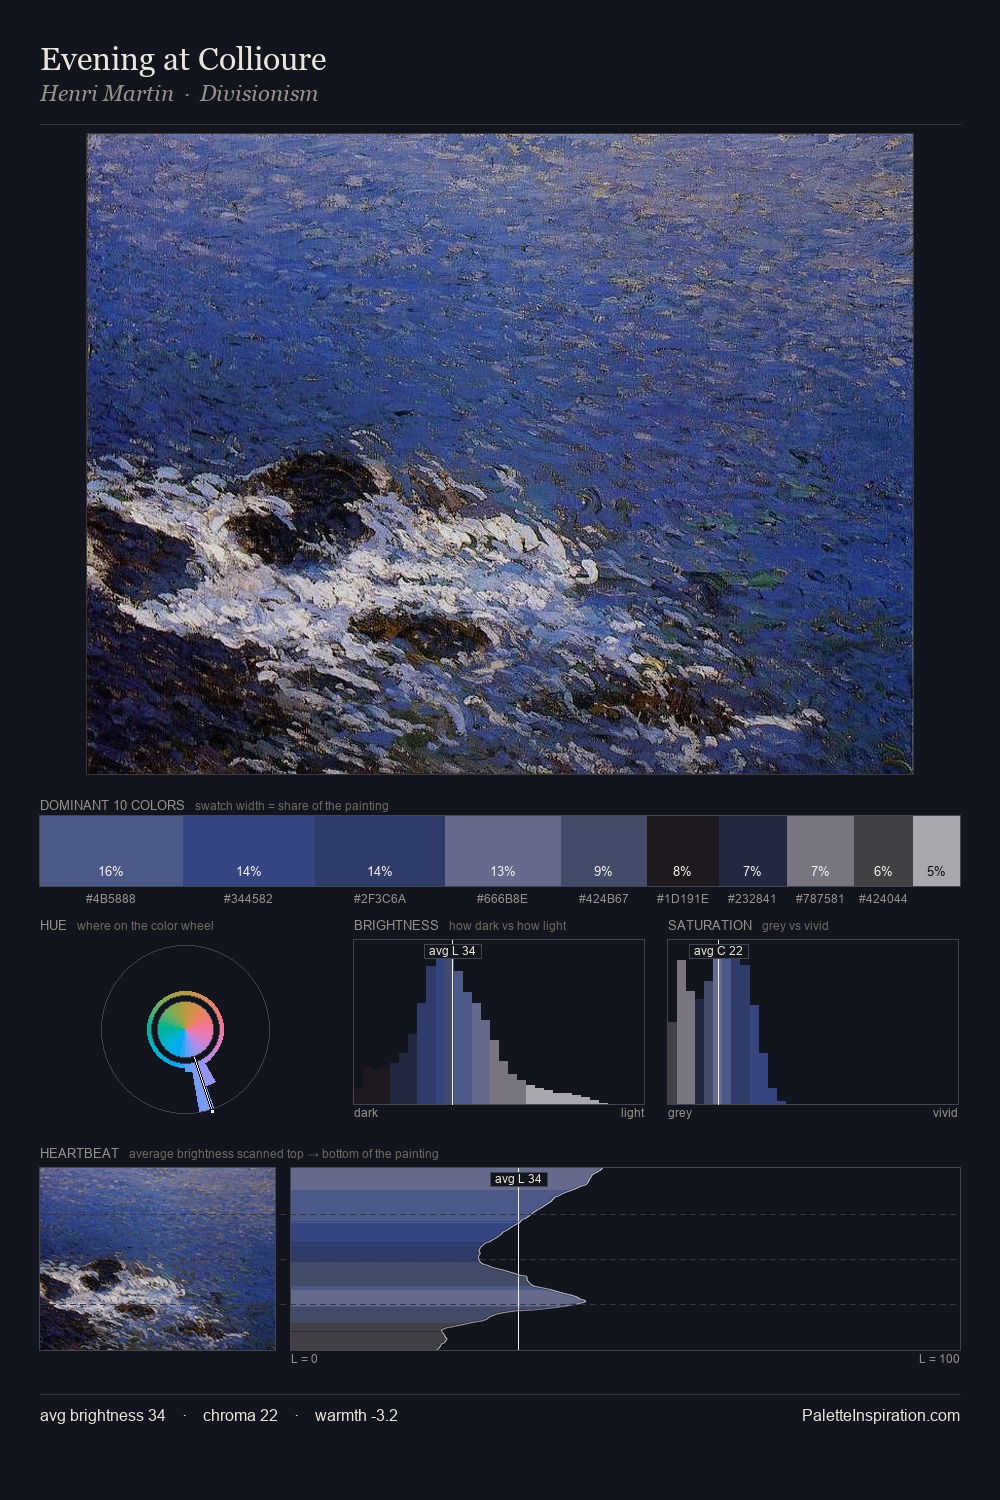Viewport: 1000px width, 1500px height.
Task: Click 'chroma 22' in the footer
Action: pos(240,1416)
